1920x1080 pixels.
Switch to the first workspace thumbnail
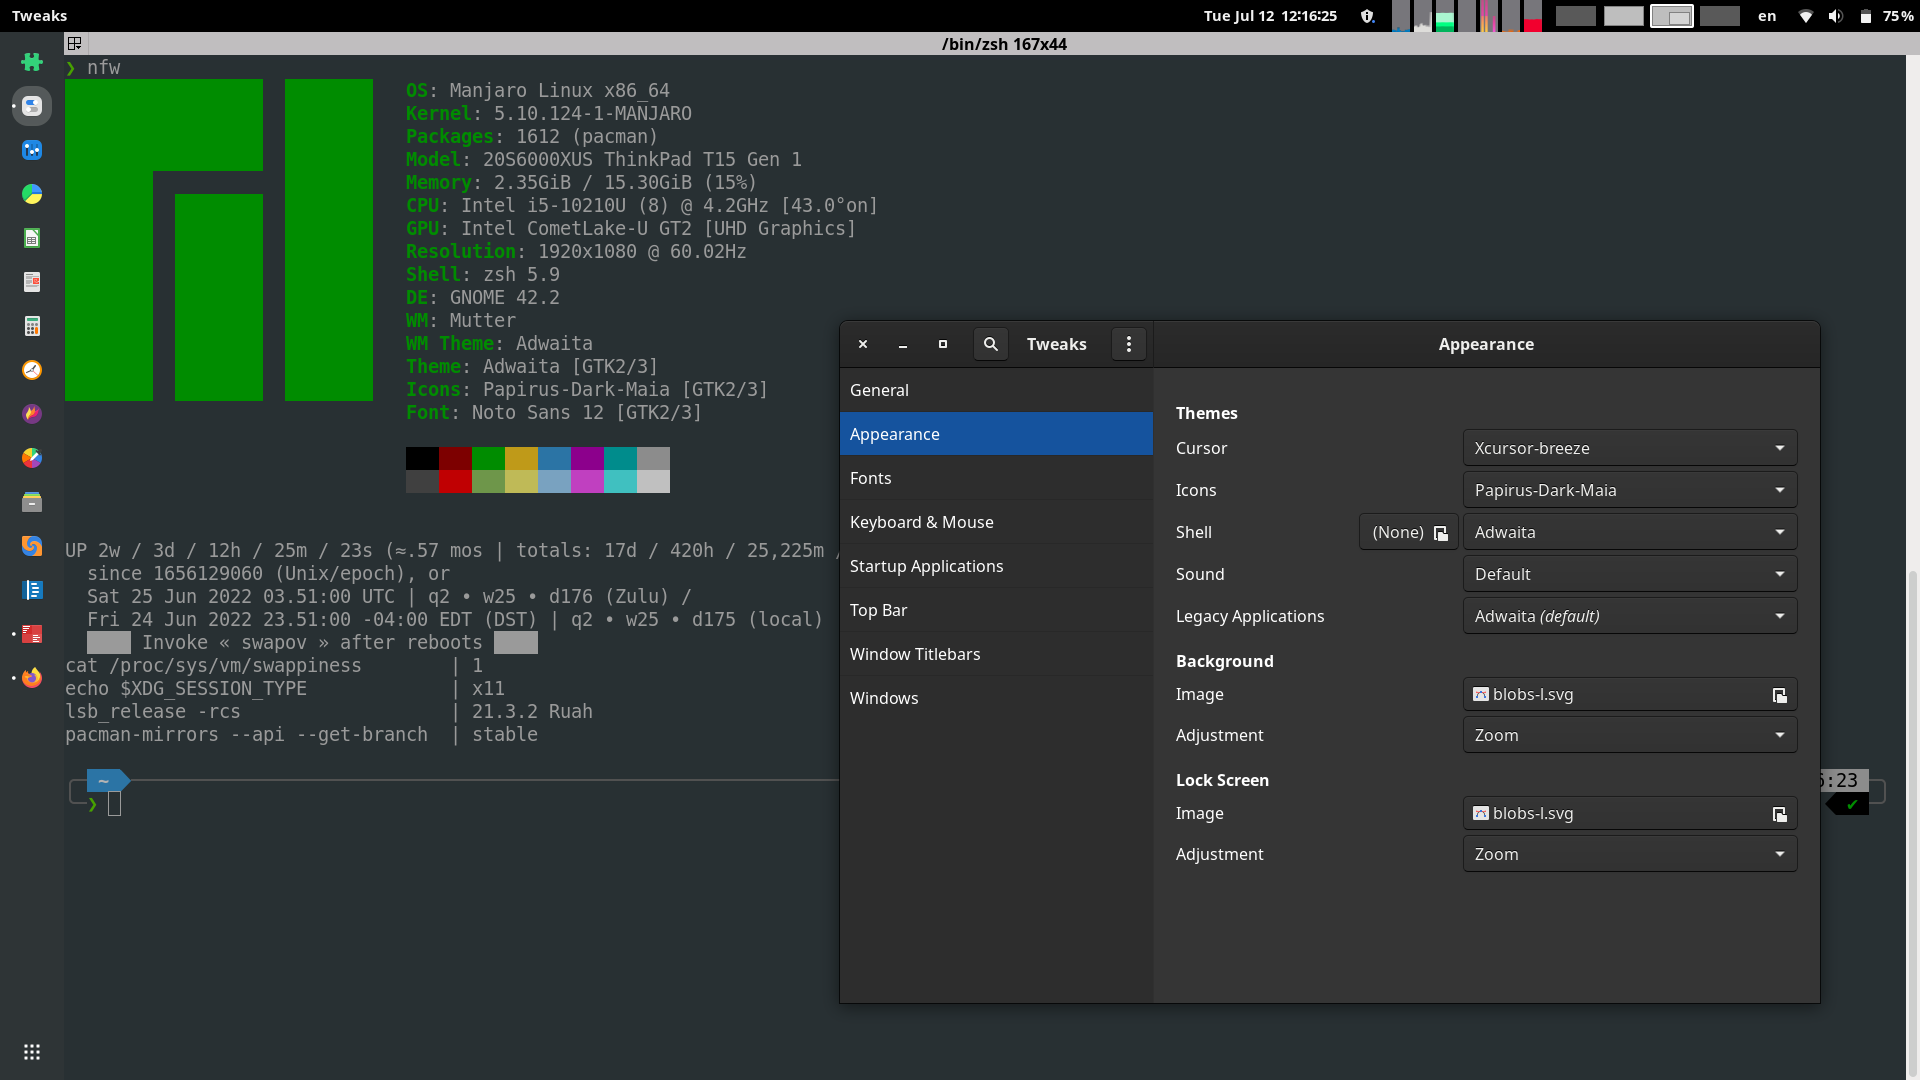pyautogui.click(x=1576, y=16)
